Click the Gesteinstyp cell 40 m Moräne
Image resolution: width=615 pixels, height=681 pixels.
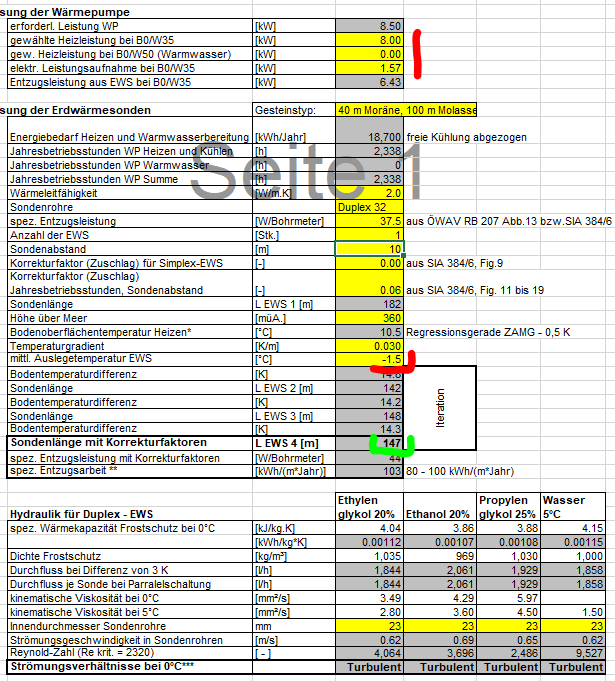406,110
